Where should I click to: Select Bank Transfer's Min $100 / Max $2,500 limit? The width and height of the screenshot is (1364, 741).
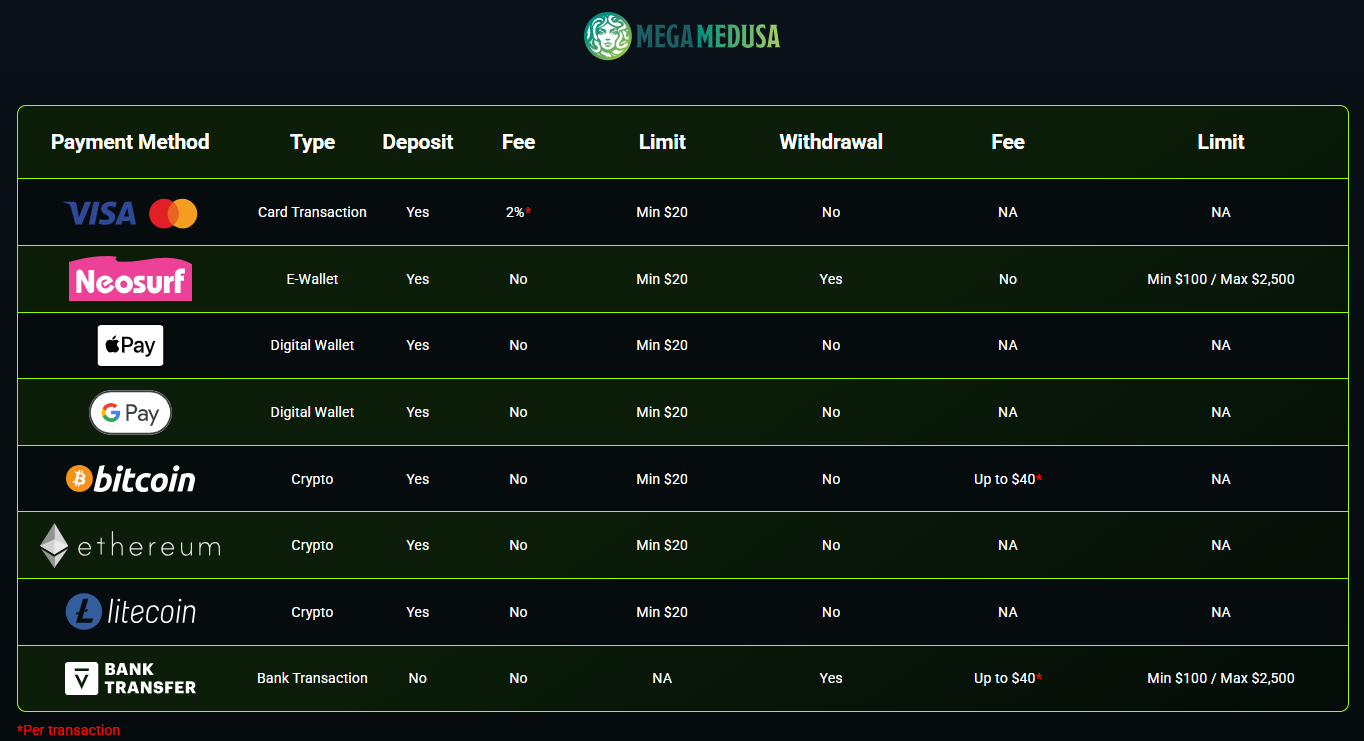pyautogui.click(x=1221, y=678)
